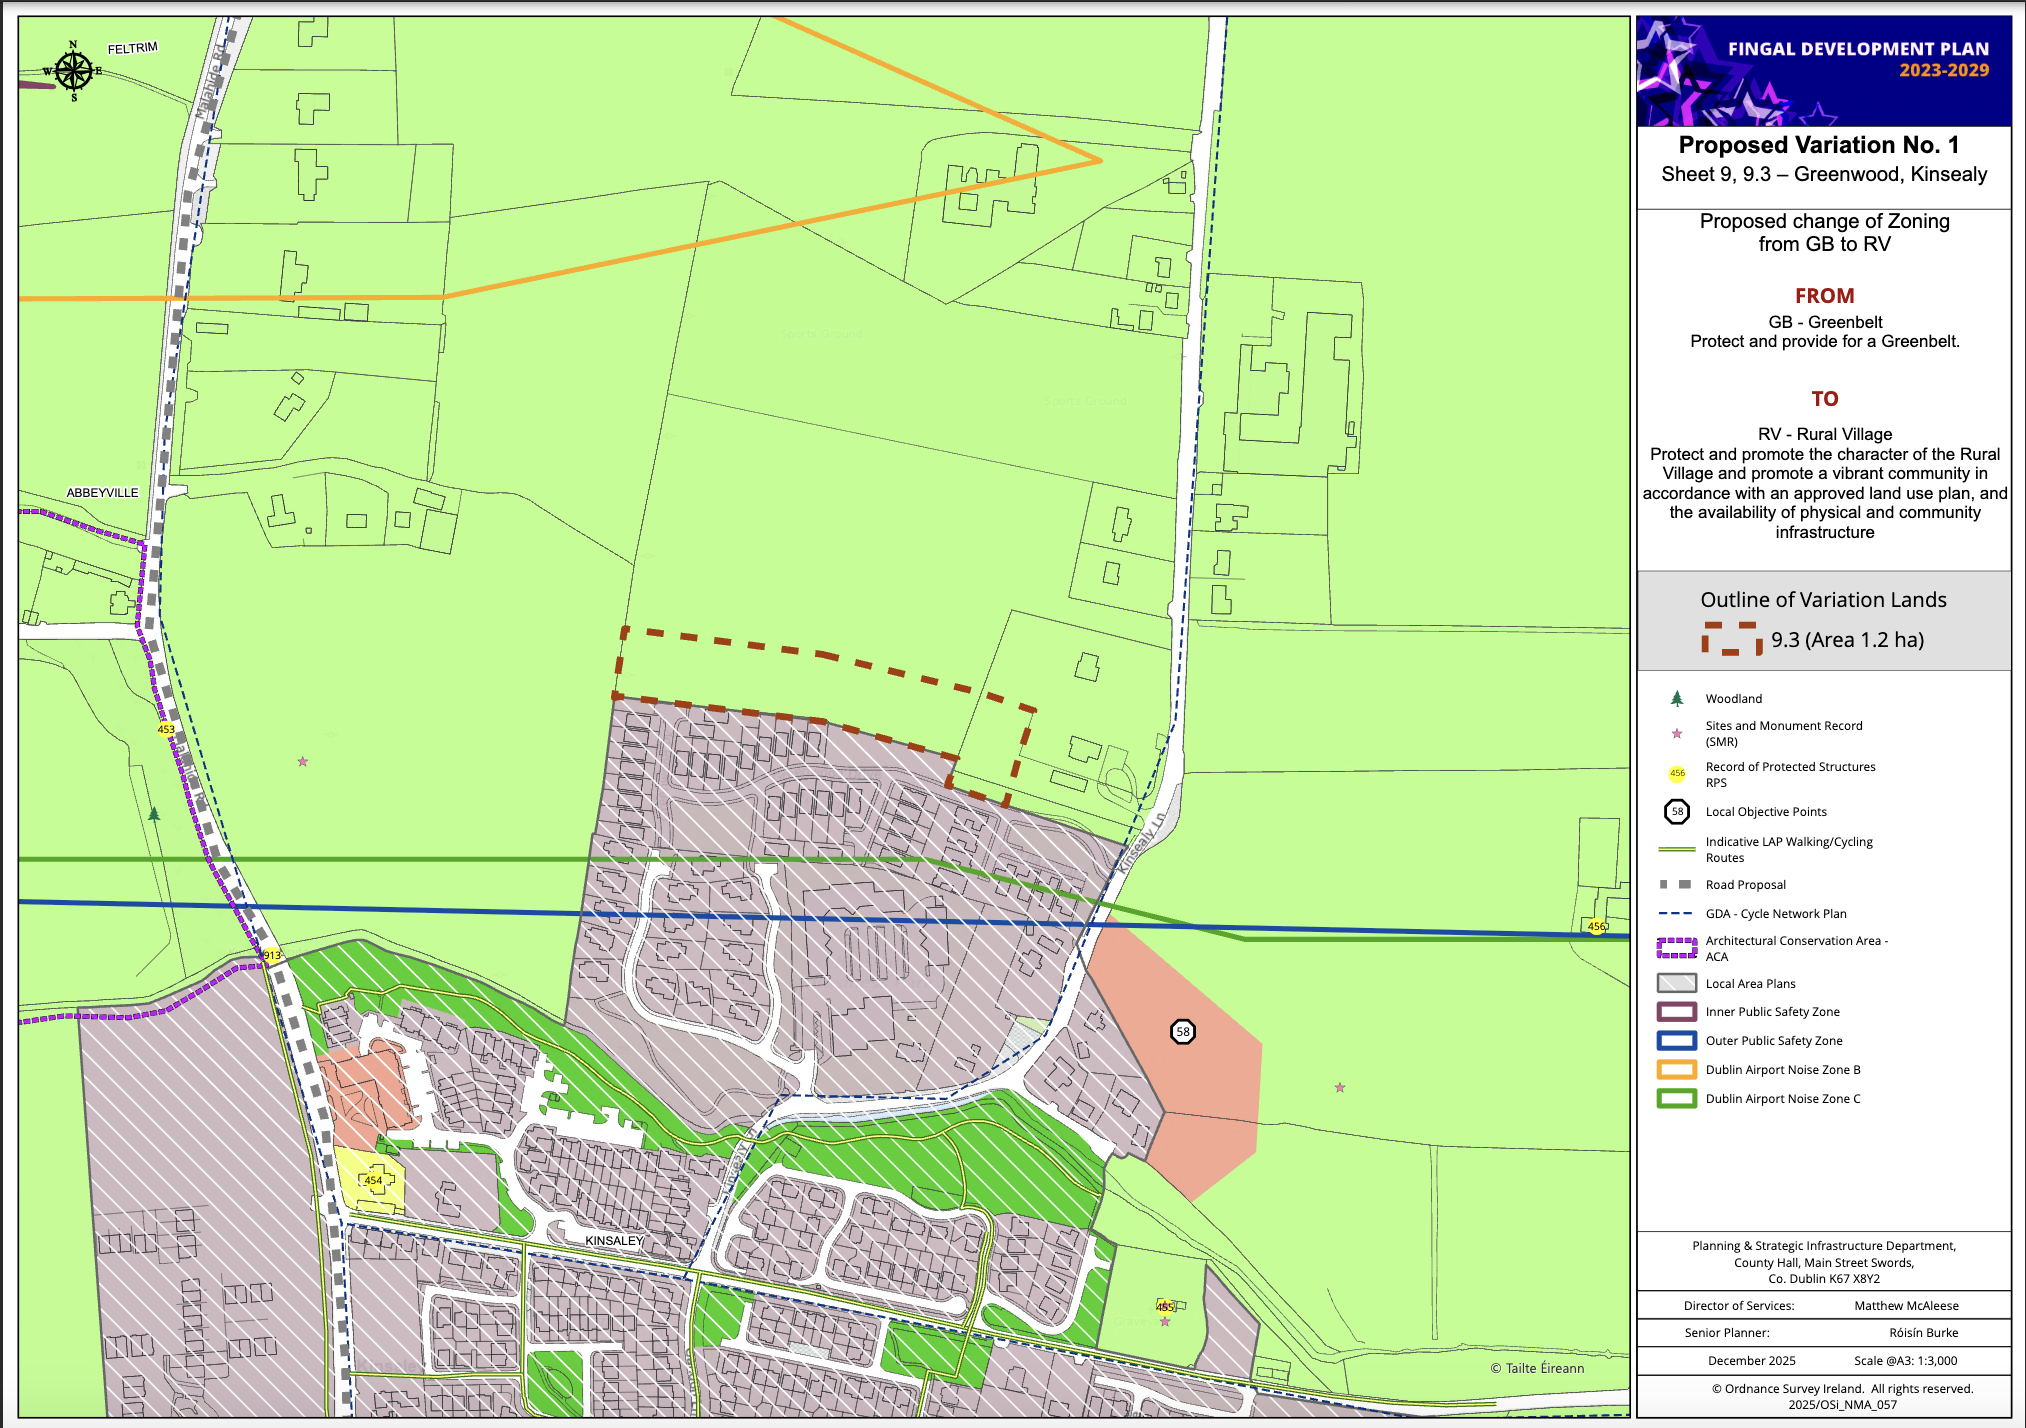Click the Outer Public Safety Zone swatch
The width and height of the screenshot is (2026, 1428).
coord(1677,1040)
